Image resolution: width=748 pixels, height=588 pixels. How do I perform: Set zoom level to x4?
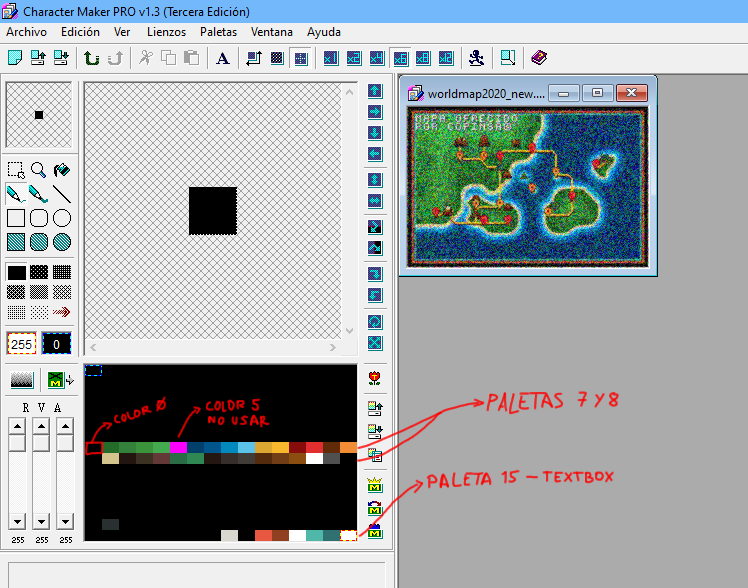[376, 58]
